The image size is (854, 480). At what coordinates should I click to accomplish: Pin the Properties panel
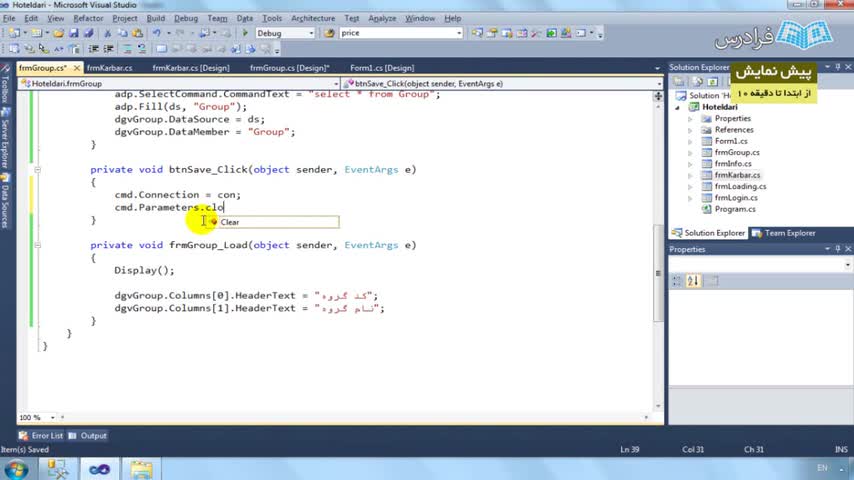tap(838, 249)
